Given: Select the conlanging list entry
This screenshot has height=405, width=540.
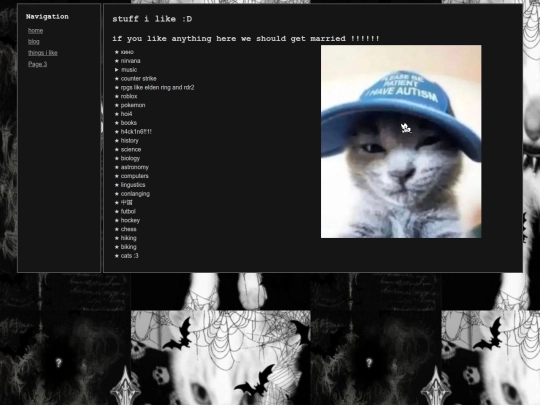Looking at the screenshot, I should click(x=135, y=194).
